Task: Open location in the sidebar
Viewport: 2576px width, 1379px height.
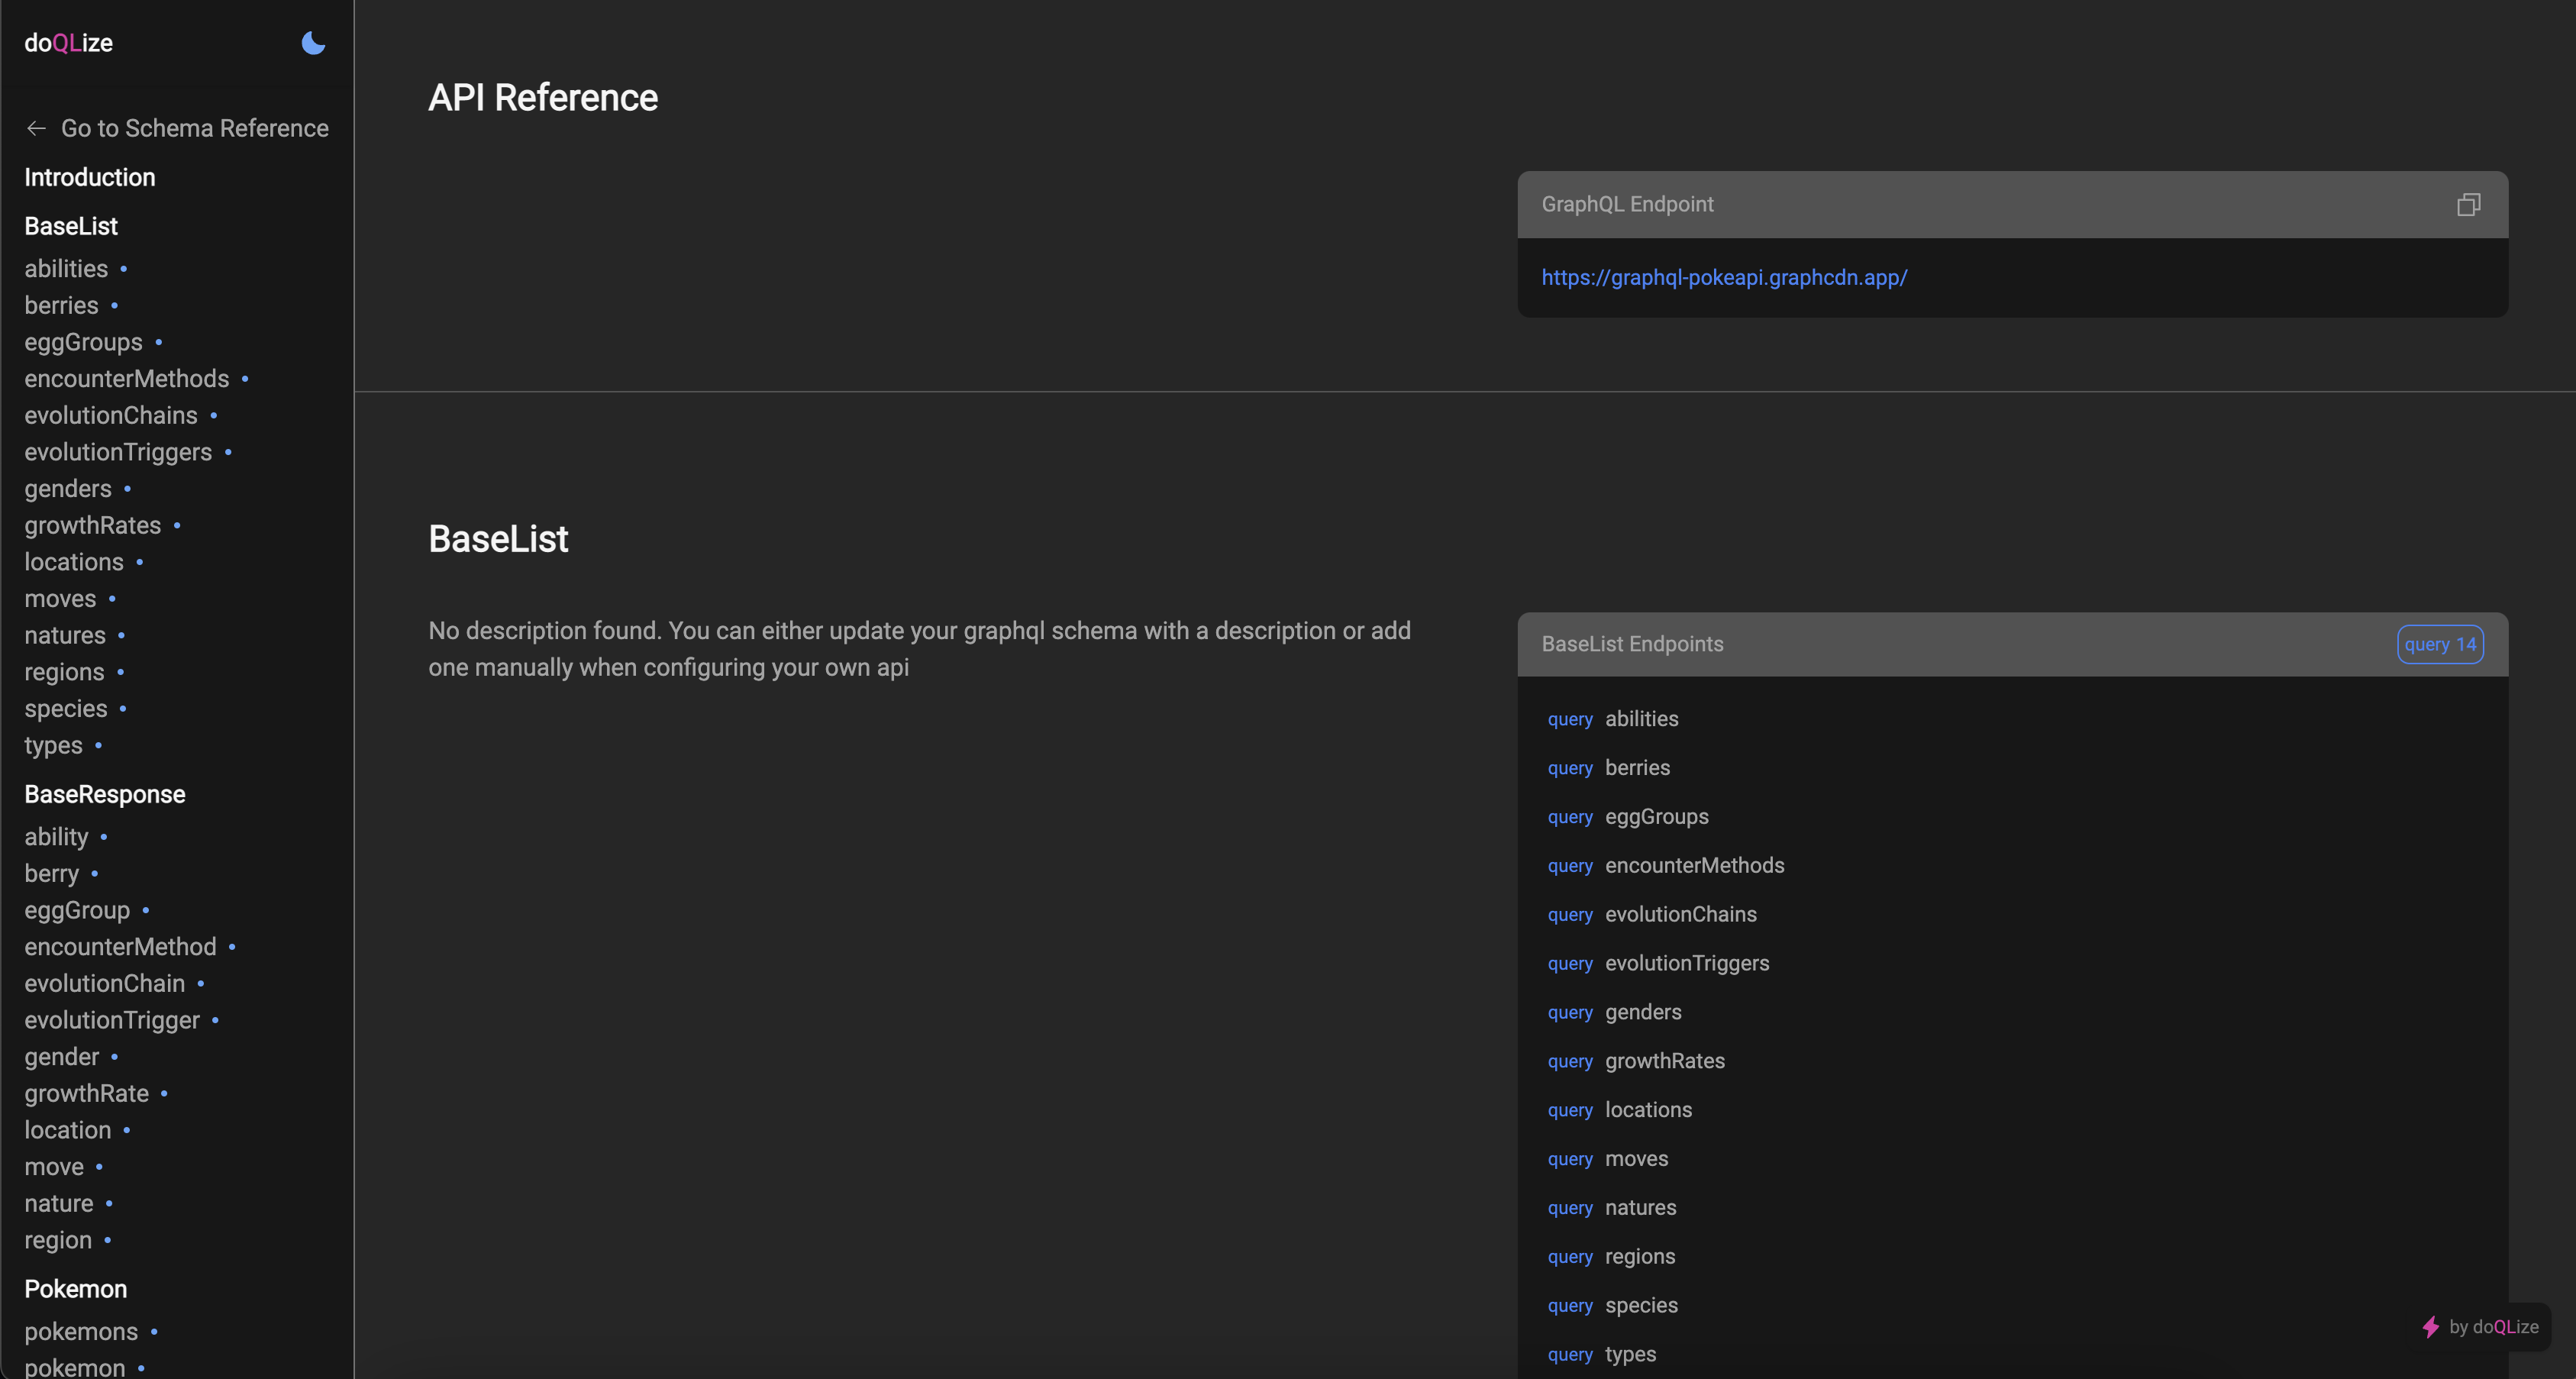Action: click(68, 1130)
